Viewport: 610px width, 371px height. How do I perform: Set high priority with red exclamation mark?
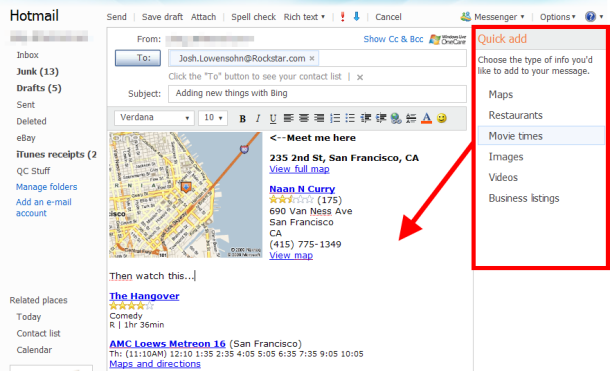pyautogui.click(x=342, y=17)
